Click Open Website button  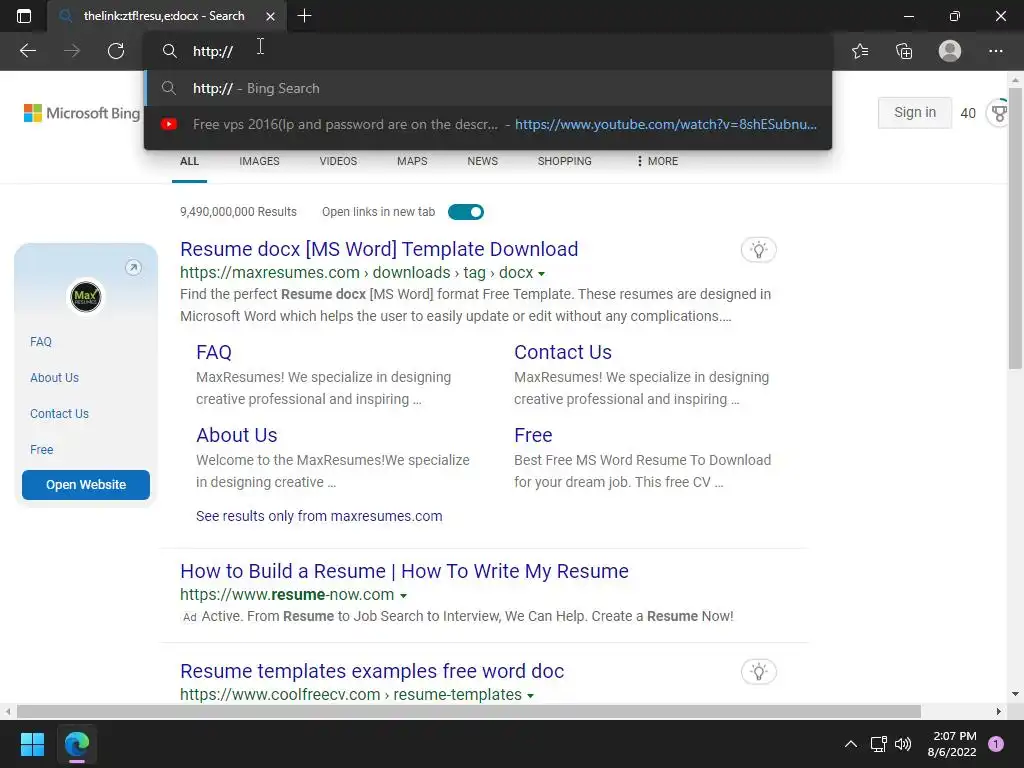(x=86, y=485)
